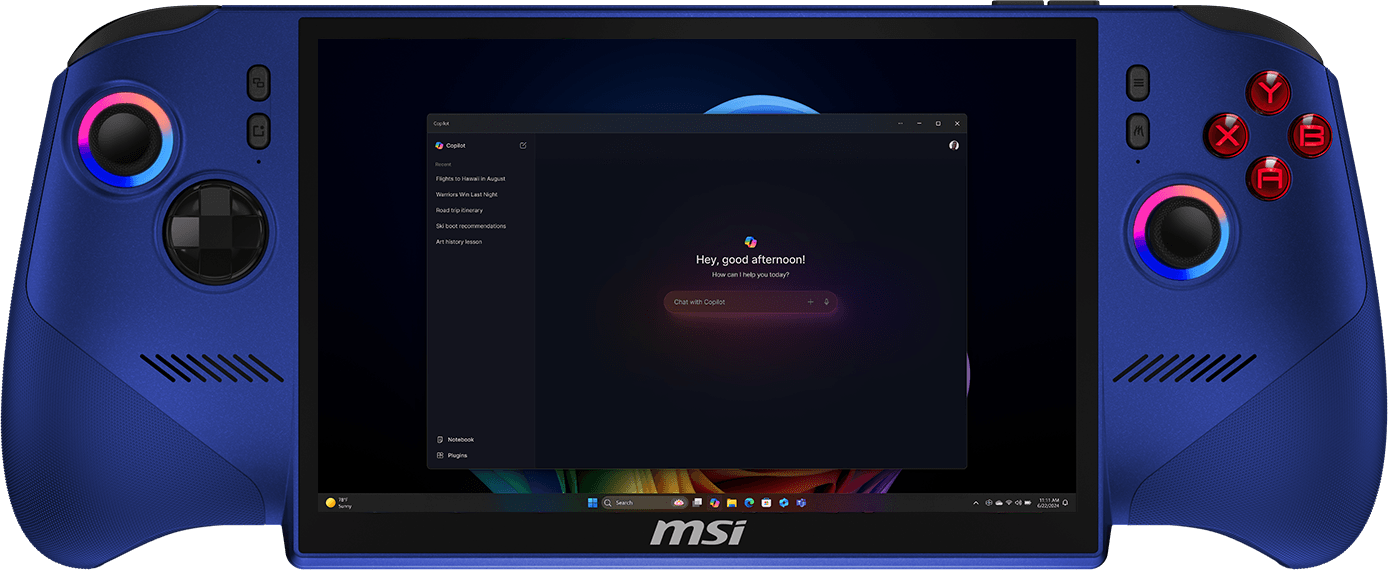This screenshot has height=570, width=1388.
Task: Open the three-dot menu in Copilot title bar
Action: 900,123
